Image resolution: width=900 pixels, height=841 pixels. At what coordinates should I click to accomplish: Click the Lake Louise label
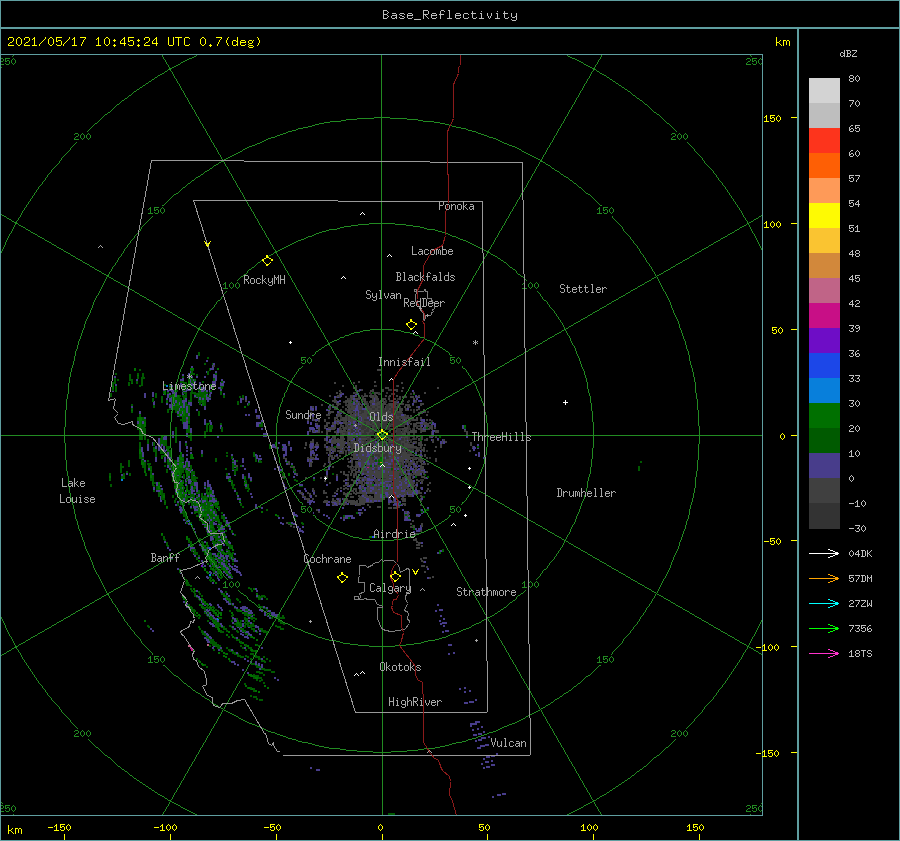[77, 491]
